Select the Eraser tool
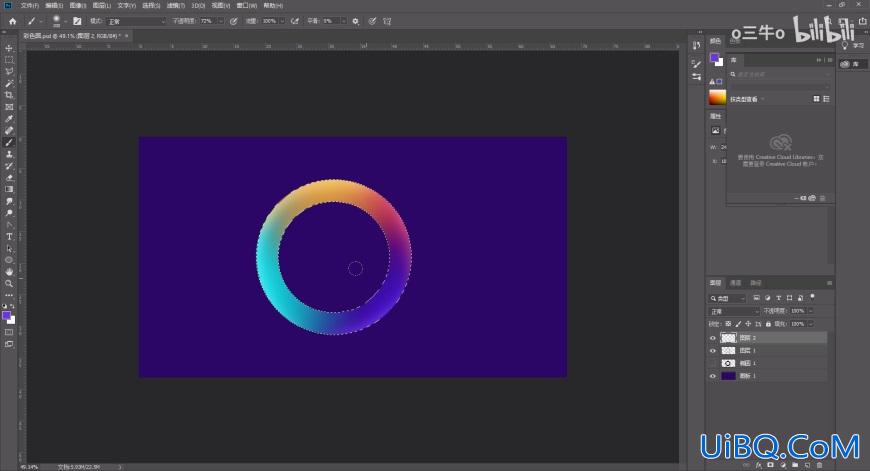Screen dimensions: 870x471 [x=9, y=178]
